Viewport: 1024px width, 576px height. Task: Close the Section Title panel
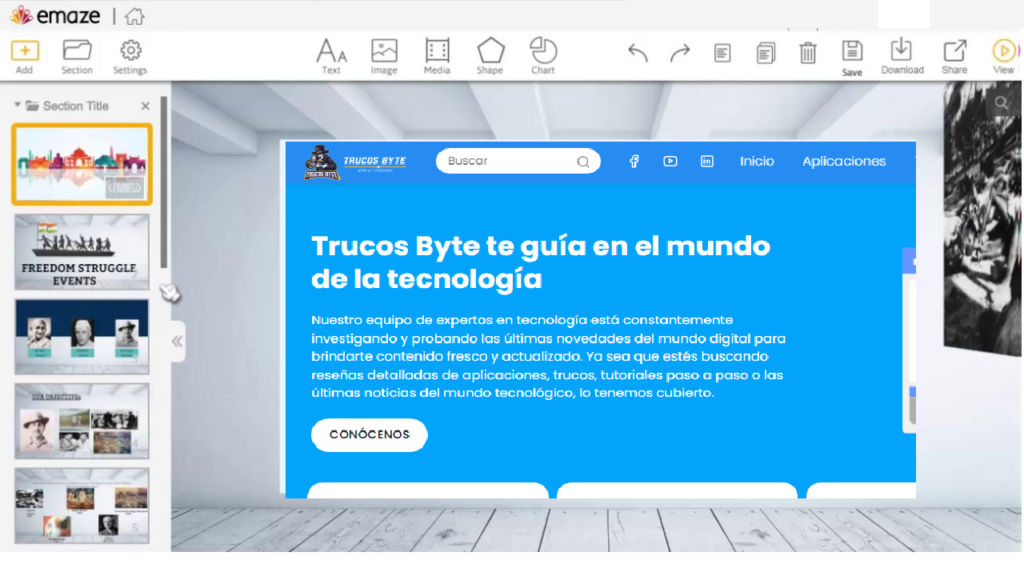tap(145, 106)
